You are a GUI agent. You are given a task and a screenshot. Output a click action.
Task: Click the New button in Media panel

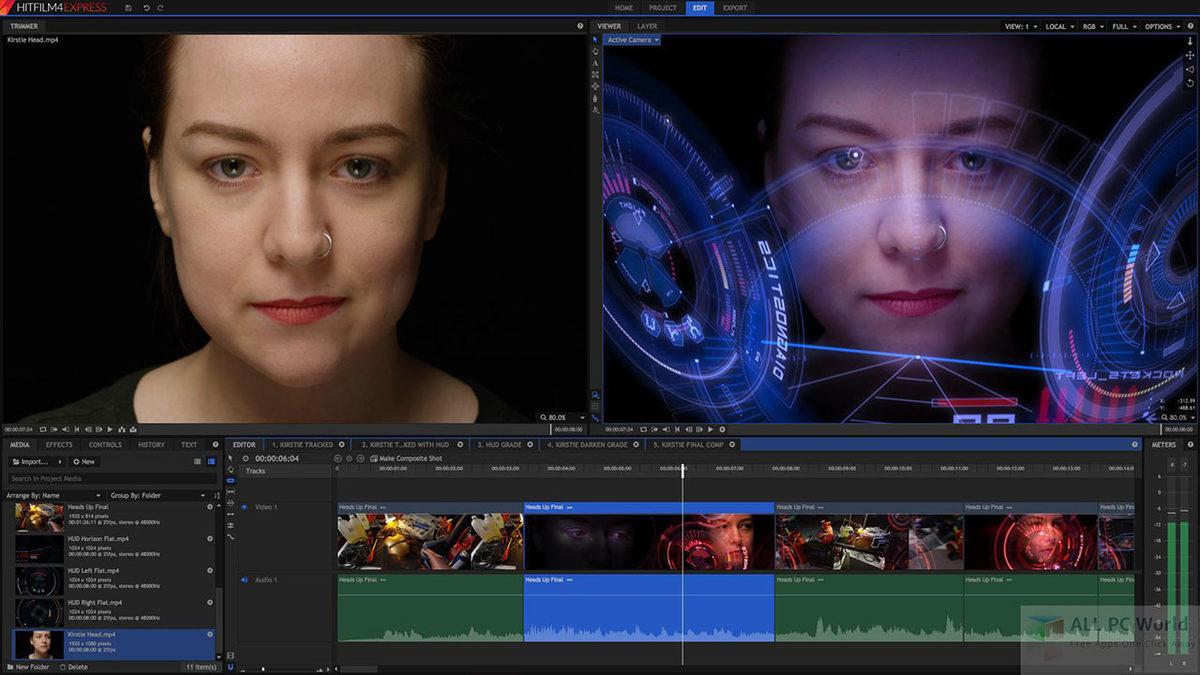[x=85, y=461]
